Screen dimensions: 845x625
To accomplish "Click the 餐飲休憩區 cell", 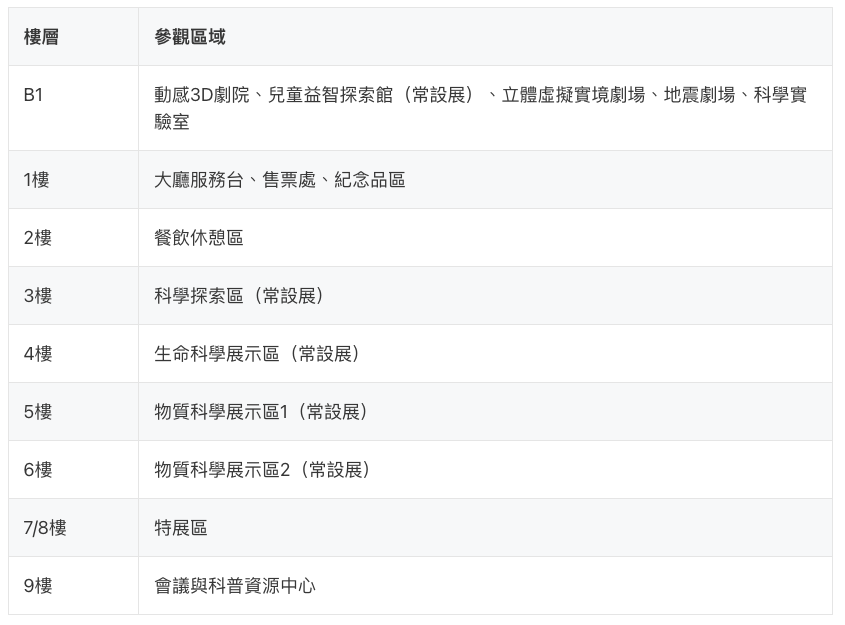I will click(199, 238).
